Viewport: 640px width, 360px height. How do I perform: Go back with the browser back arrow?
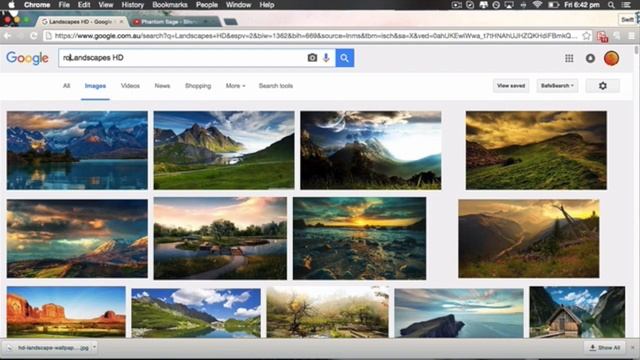(7, 36)
